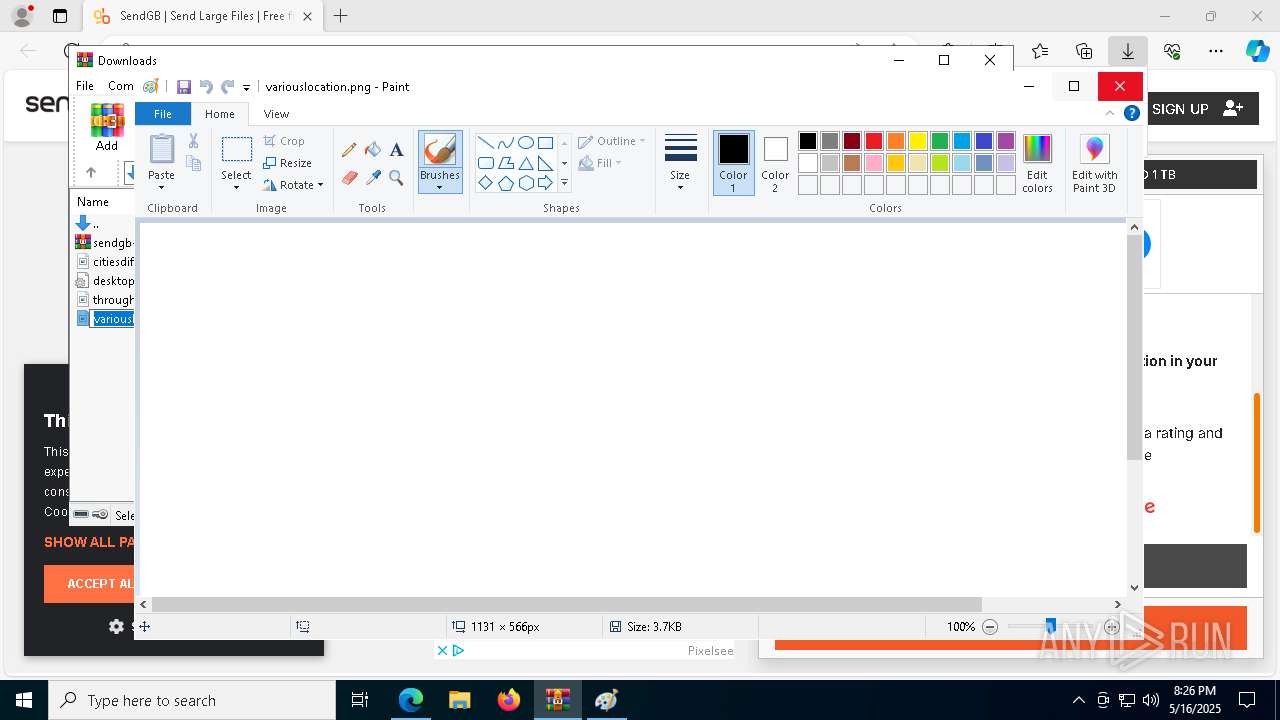
Task: Pick the purple color swatch
Action: pos(1006,141)
